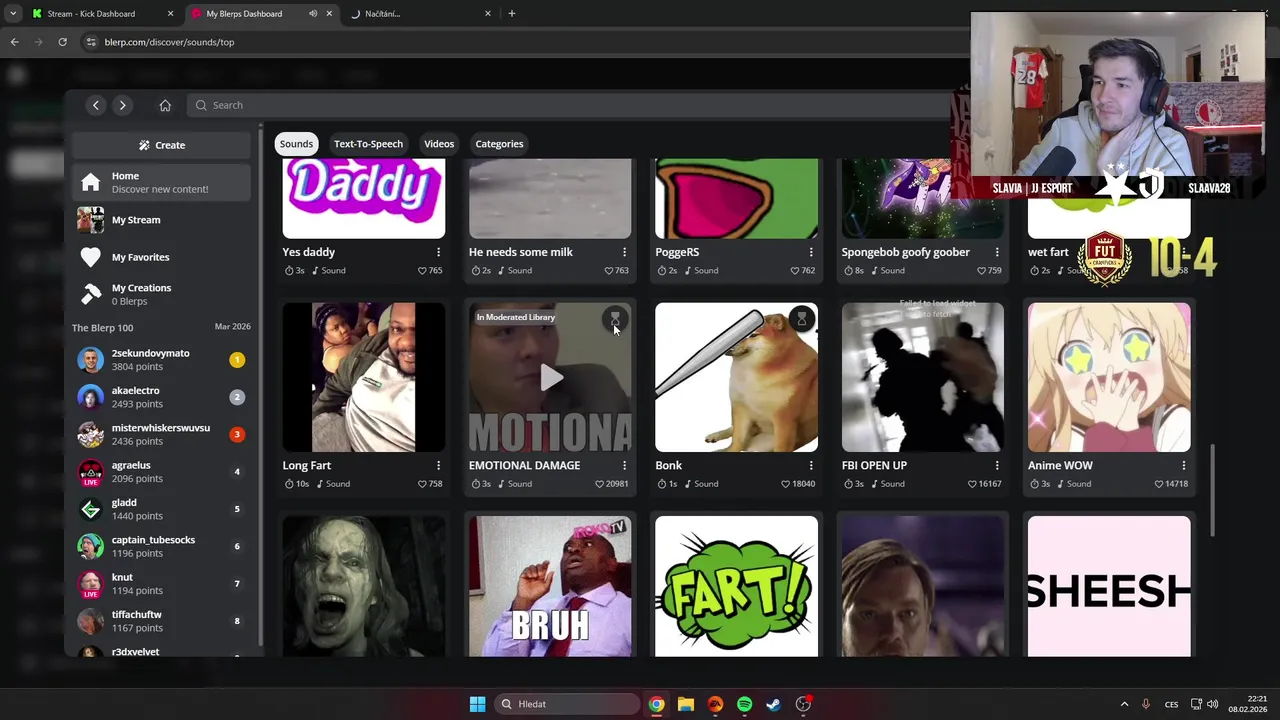Open the SHEESH sound thumbnail
Screen dimensions: 1280x720
[1109, 586]
